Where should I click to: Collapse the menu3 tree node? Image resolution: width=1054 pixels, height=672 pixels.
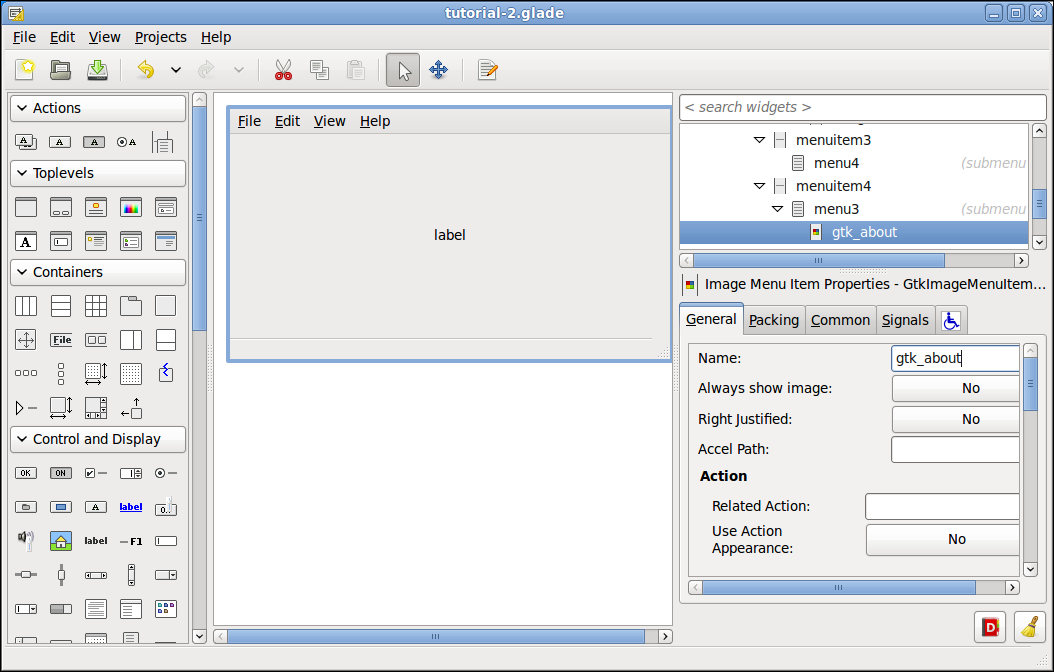click(x=777, y=209)
